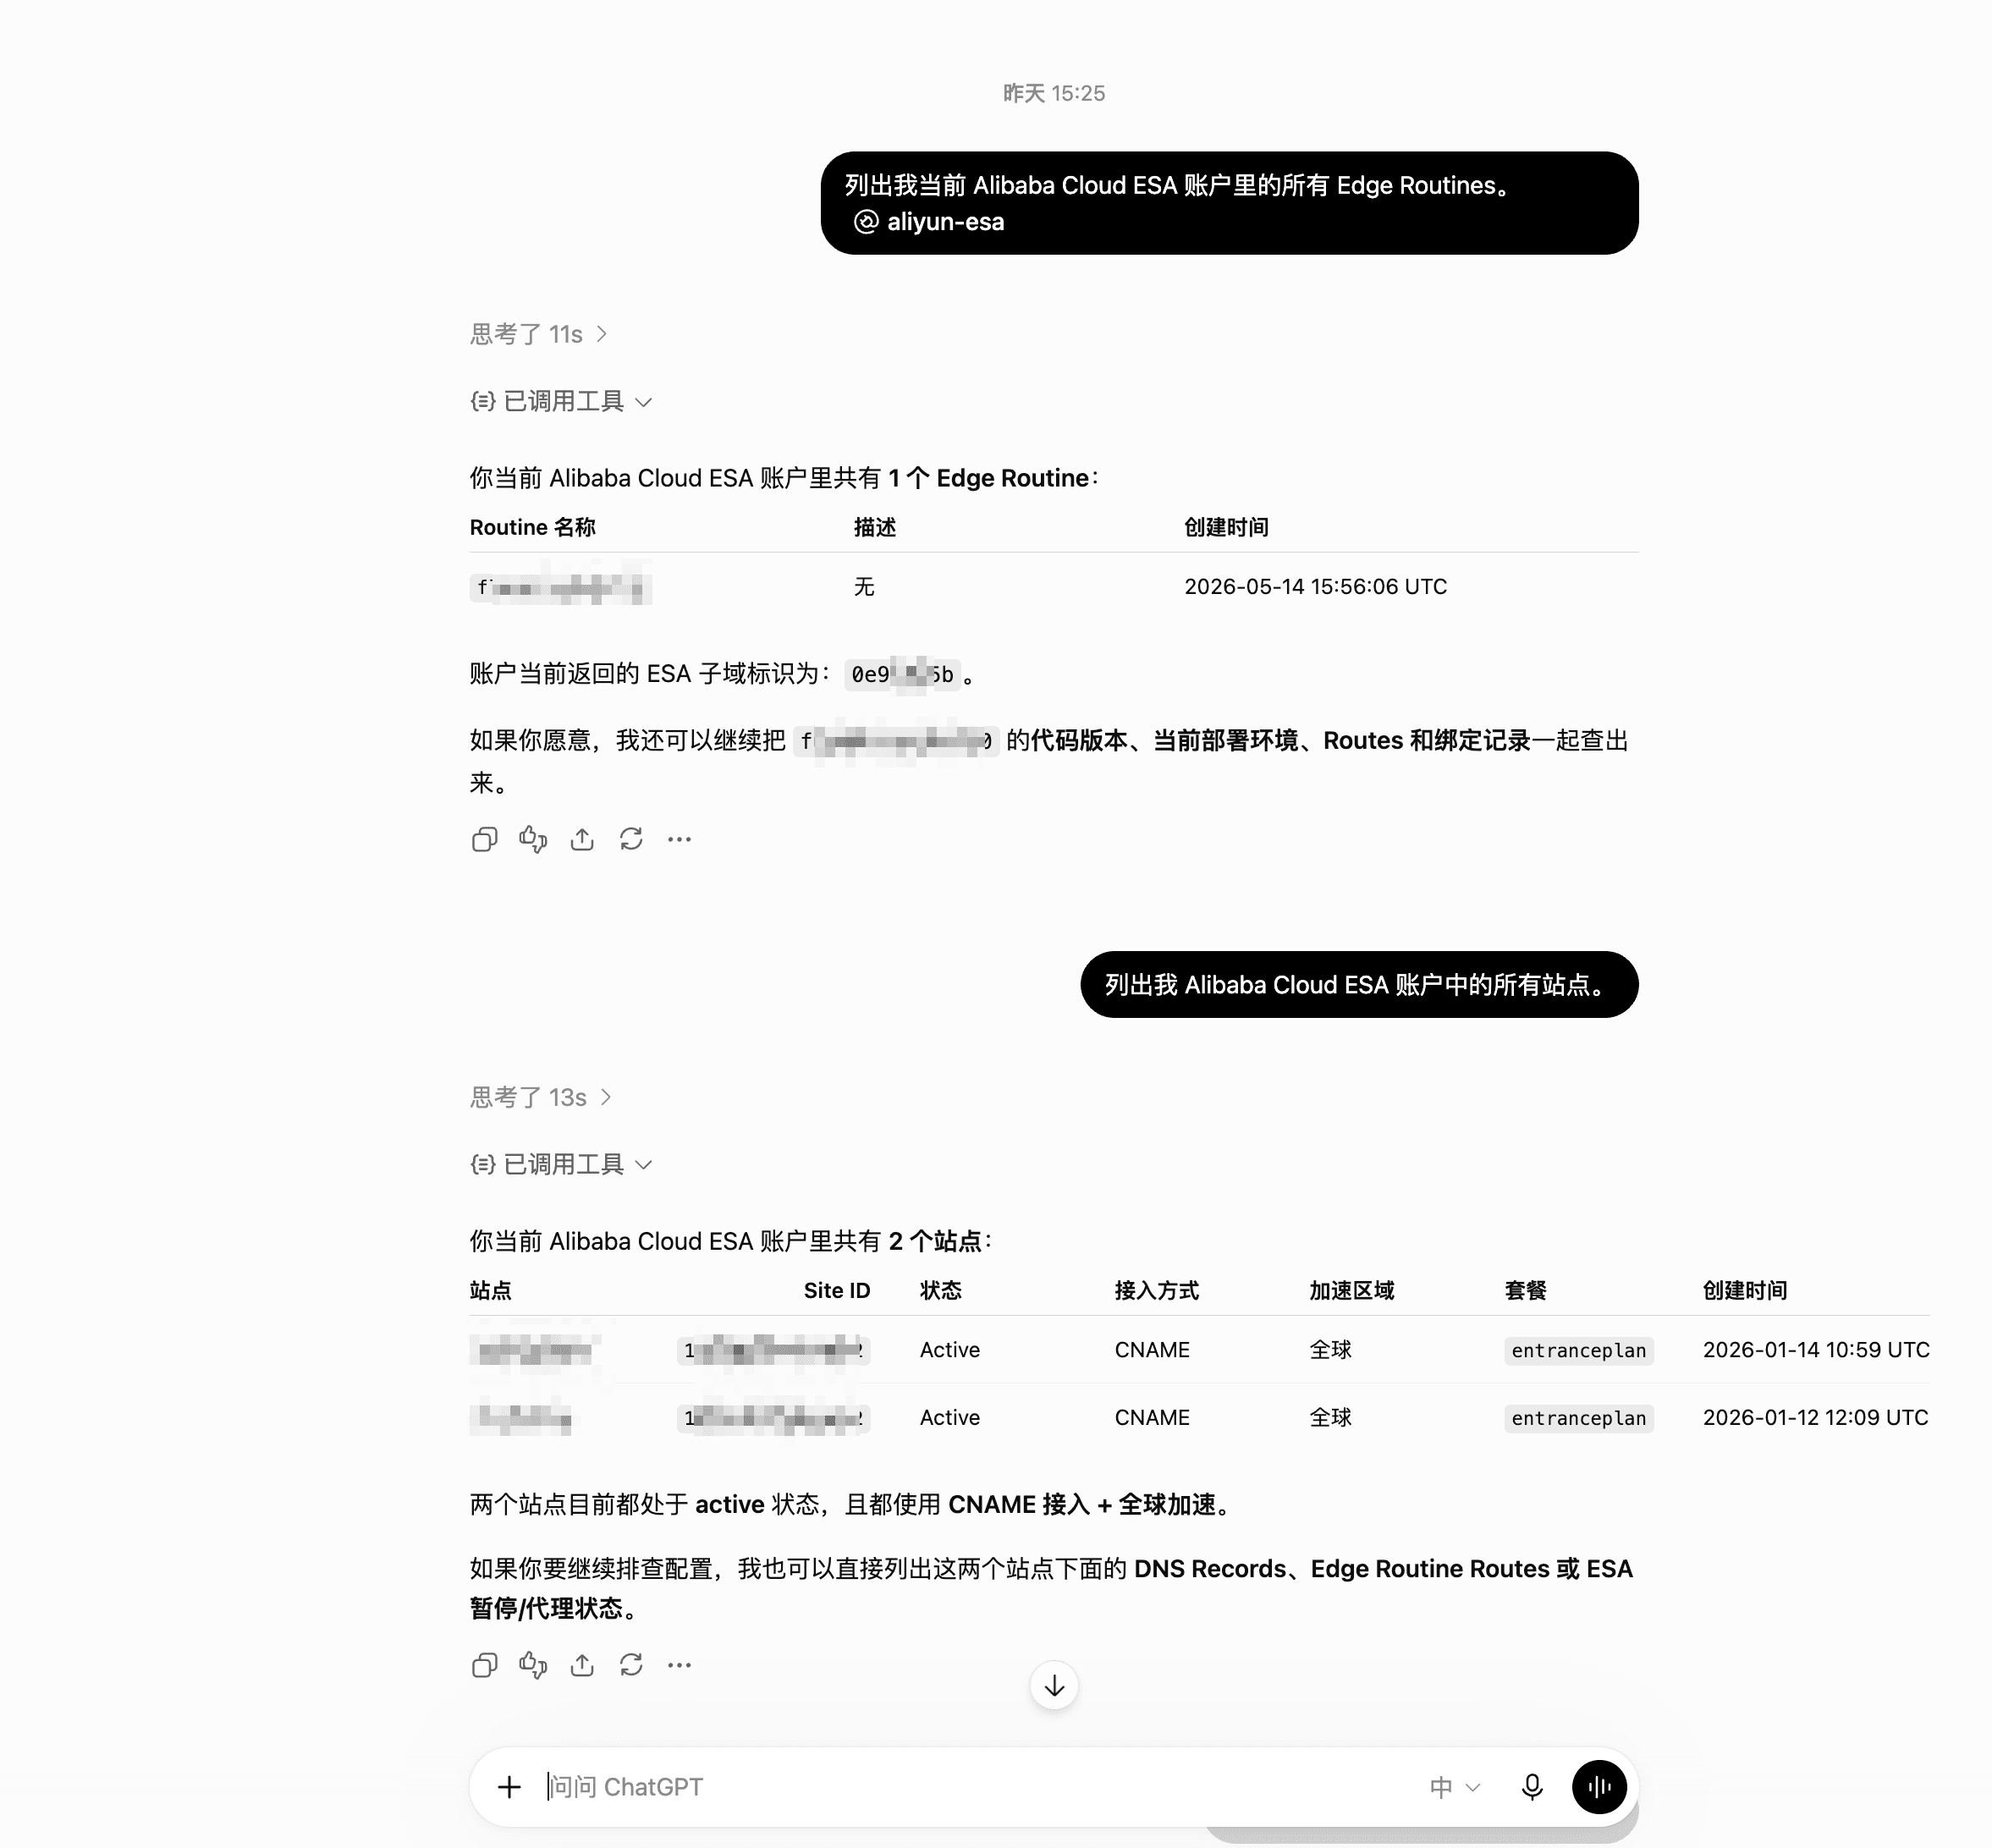Click the "套餐" column header
Screen dimensions: 1992x1848
coord(1526,1290)
